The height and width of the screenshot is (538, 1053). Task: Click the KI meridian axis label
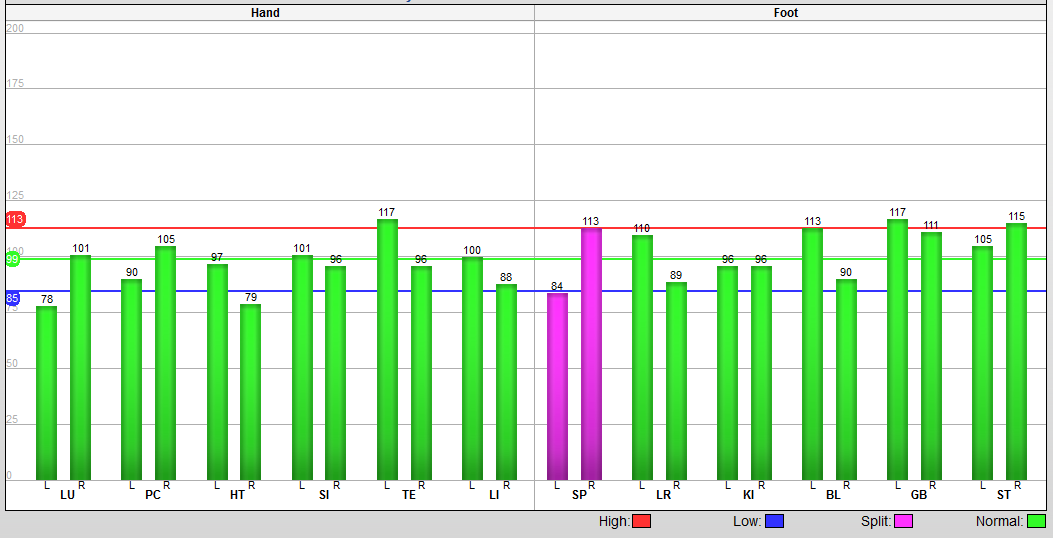click(748, 495)
